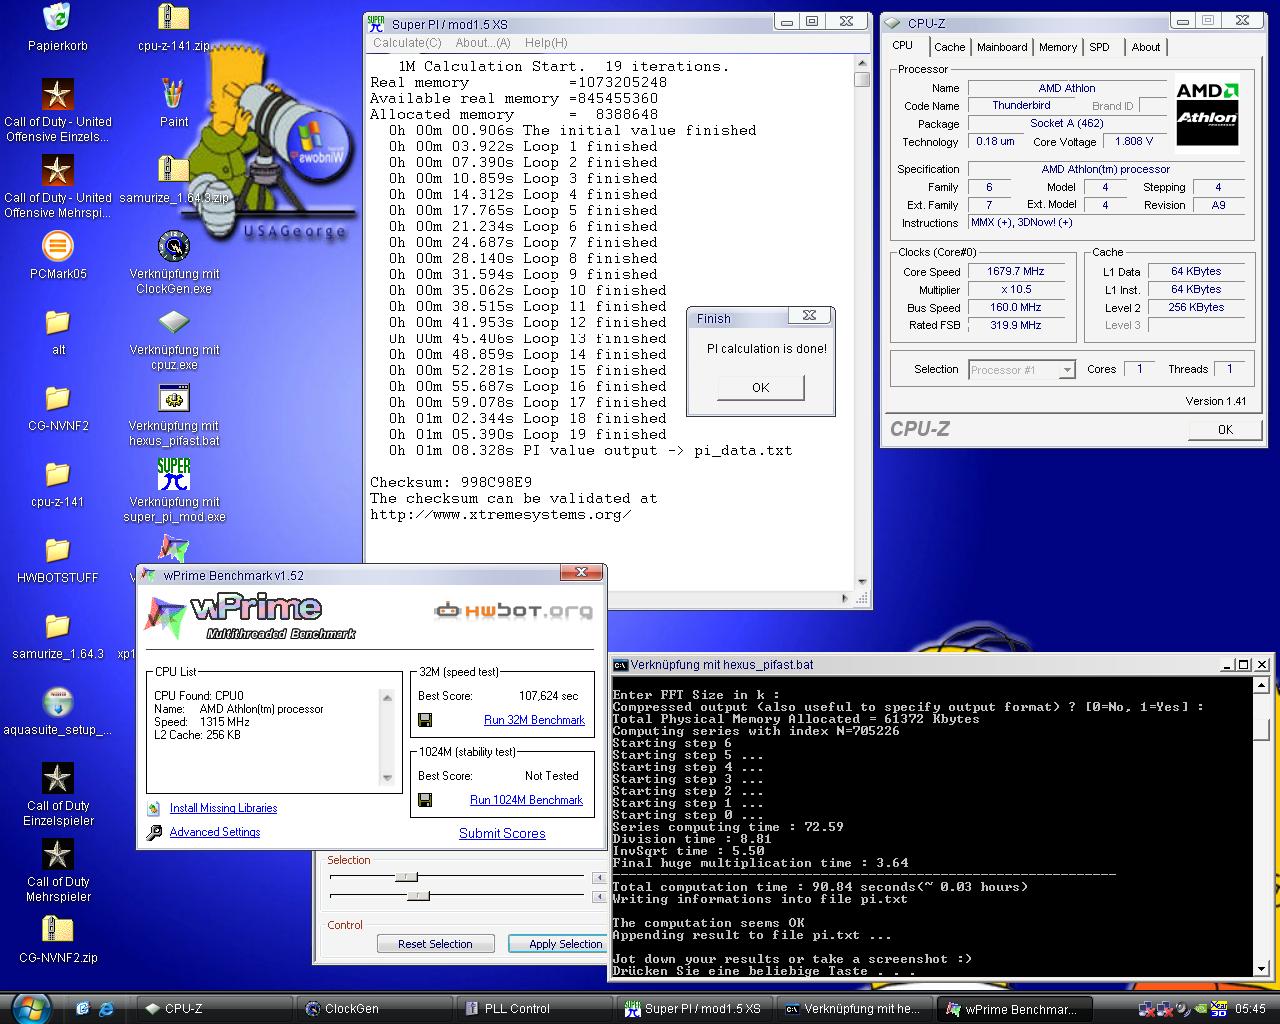Click the Checksum: 998C98E9 text
This screenshot has height=1024, width=1280.
451,482
